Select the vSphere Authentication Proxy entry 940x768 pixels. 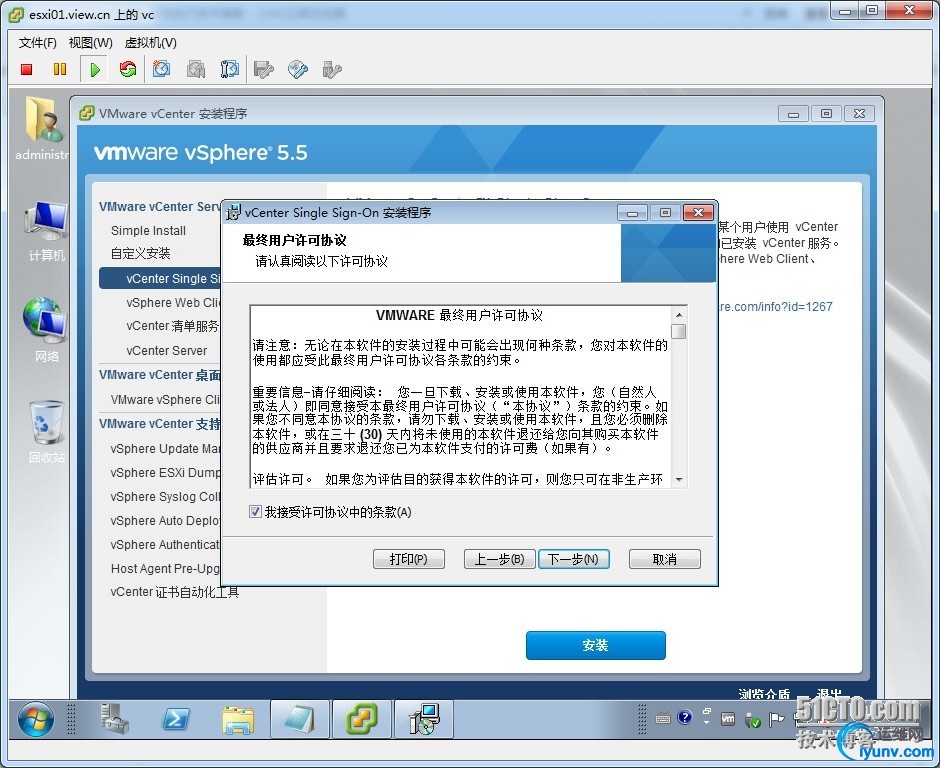pyautogui.click(x=165, y=544)
